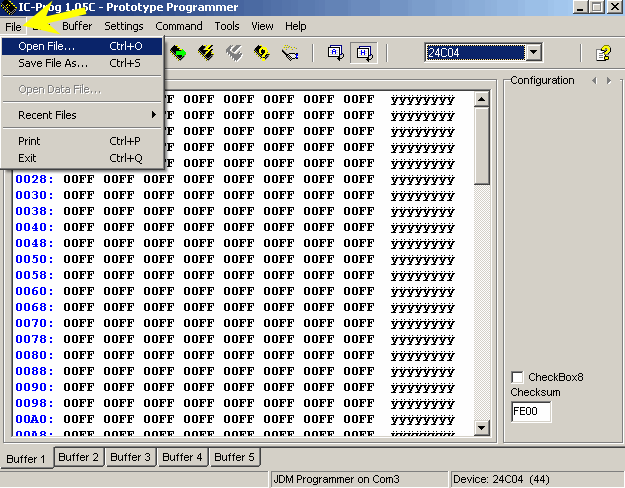This screenshot has width=625, height=488.
Task: Click the address label 0070:
Action: point(34,323)
